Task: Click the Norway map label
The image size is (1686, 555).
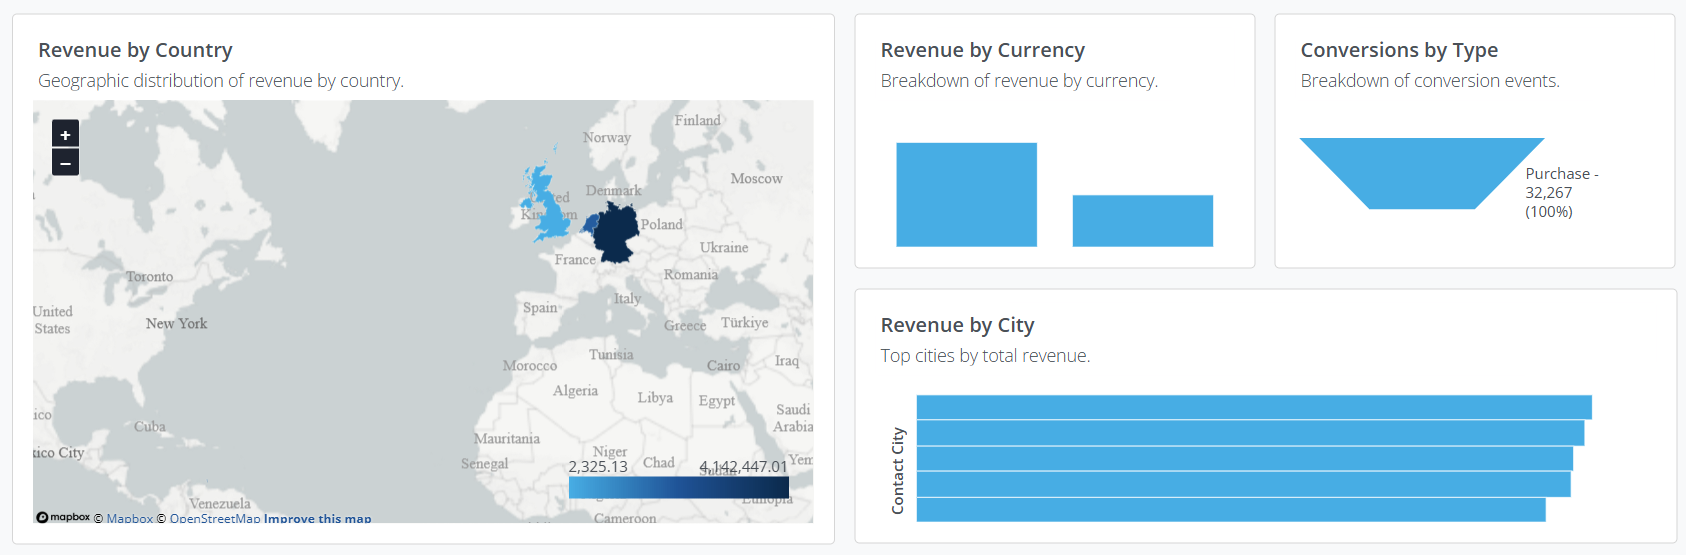Action: 606,138
